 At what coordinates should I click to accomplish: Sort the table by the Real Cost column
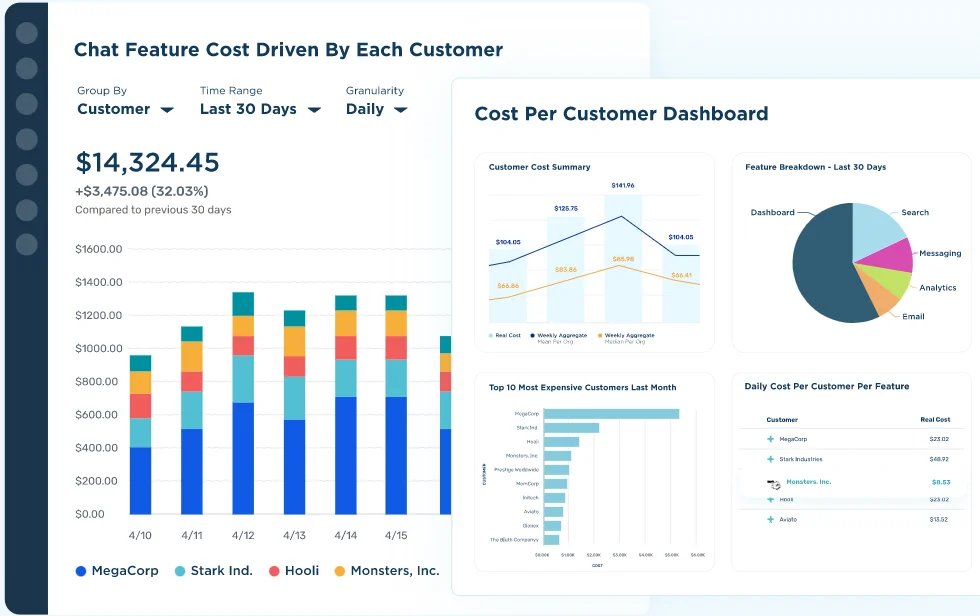pos(935,420)
